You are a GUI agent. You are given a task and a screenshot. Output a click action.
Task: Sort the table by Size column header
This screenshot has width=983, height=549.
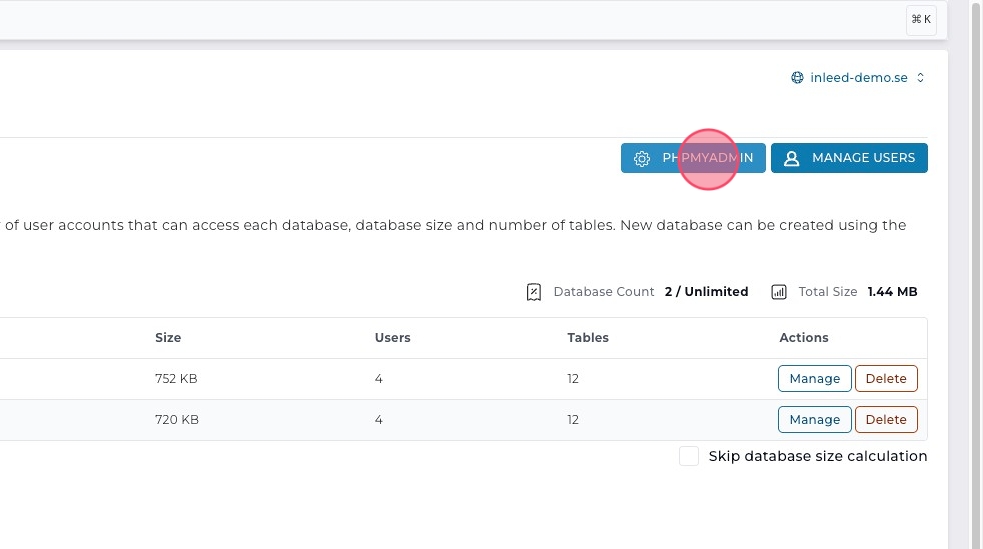(168, 338)
